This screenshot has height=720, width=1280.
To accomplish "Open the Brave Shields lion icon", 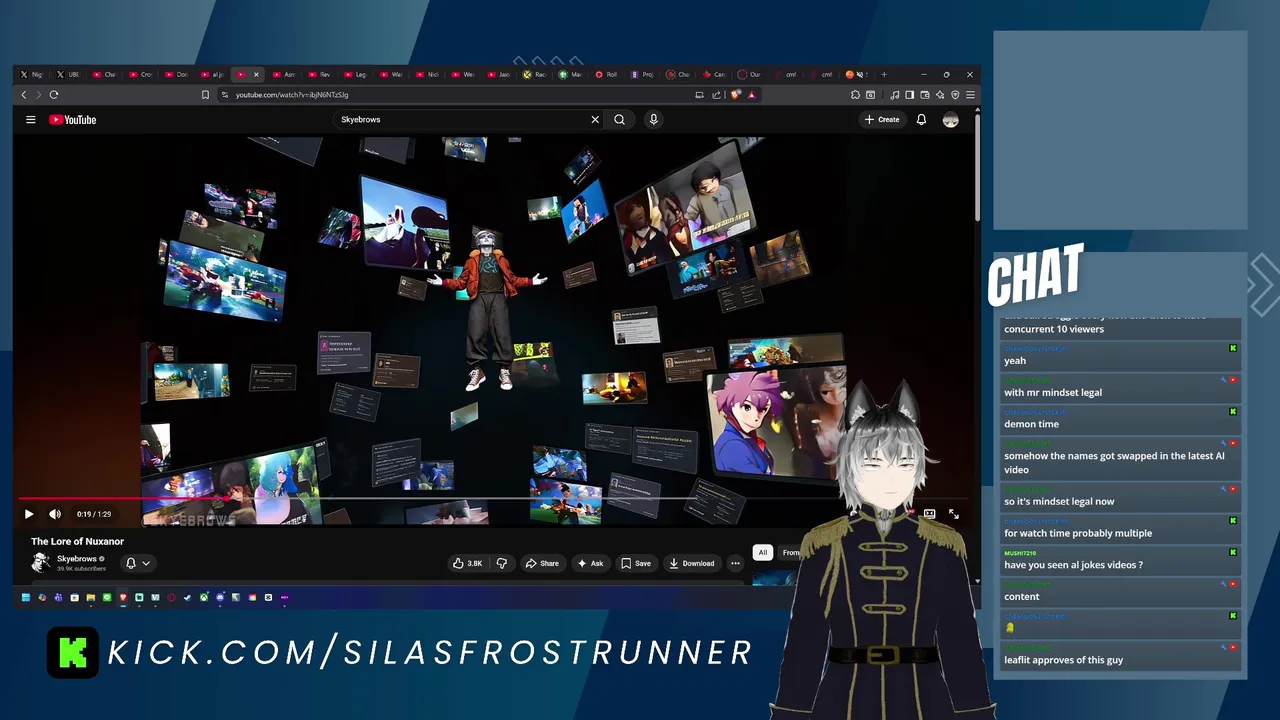I will coord(735,95).
